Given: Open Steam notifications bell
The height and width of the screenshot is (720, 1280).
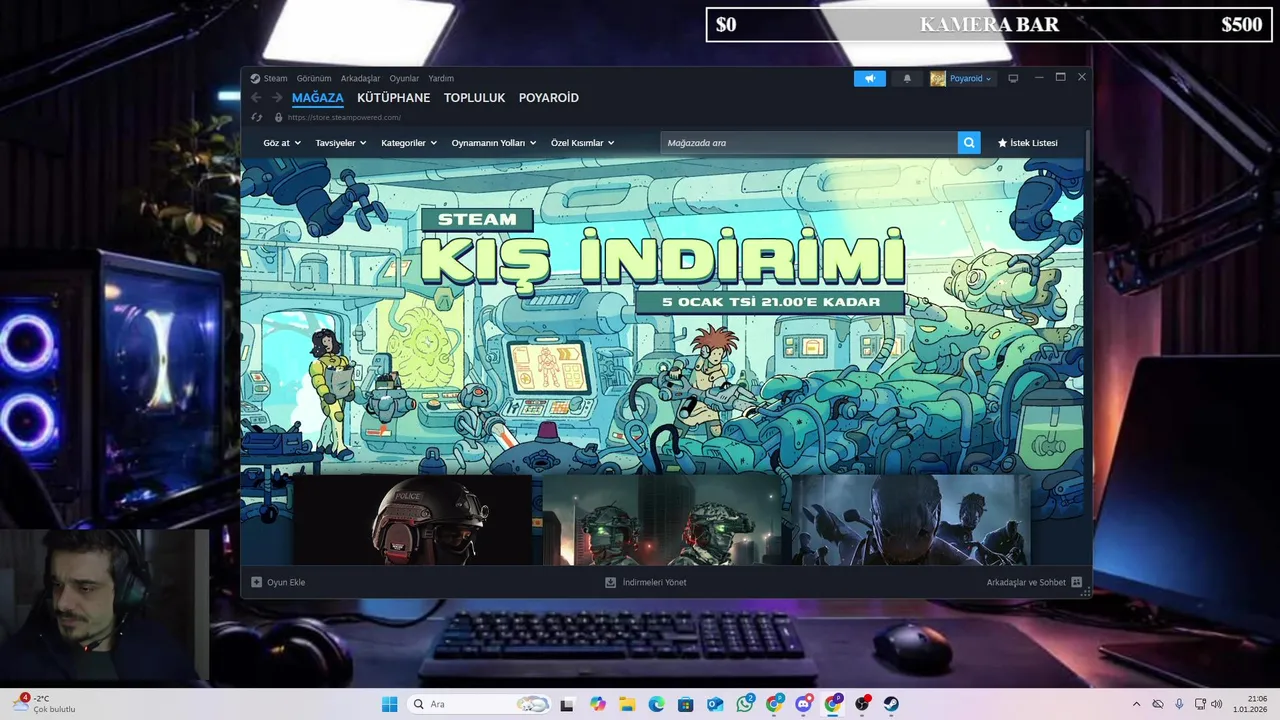Looking at the screenshot, I should [x=907, y=78].
